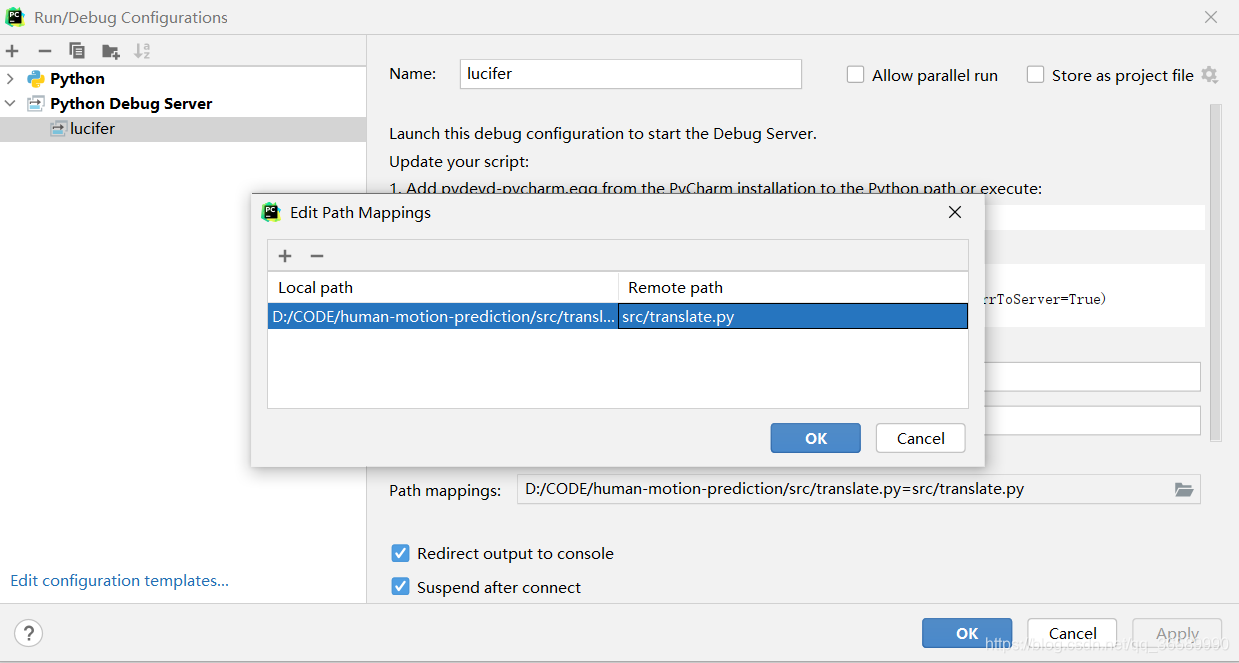The width and height of the screenshot is (1239, 663).
Task: Enable Allow parallel run checkbox
Action: pyautogui.click(x=855, y=75)
